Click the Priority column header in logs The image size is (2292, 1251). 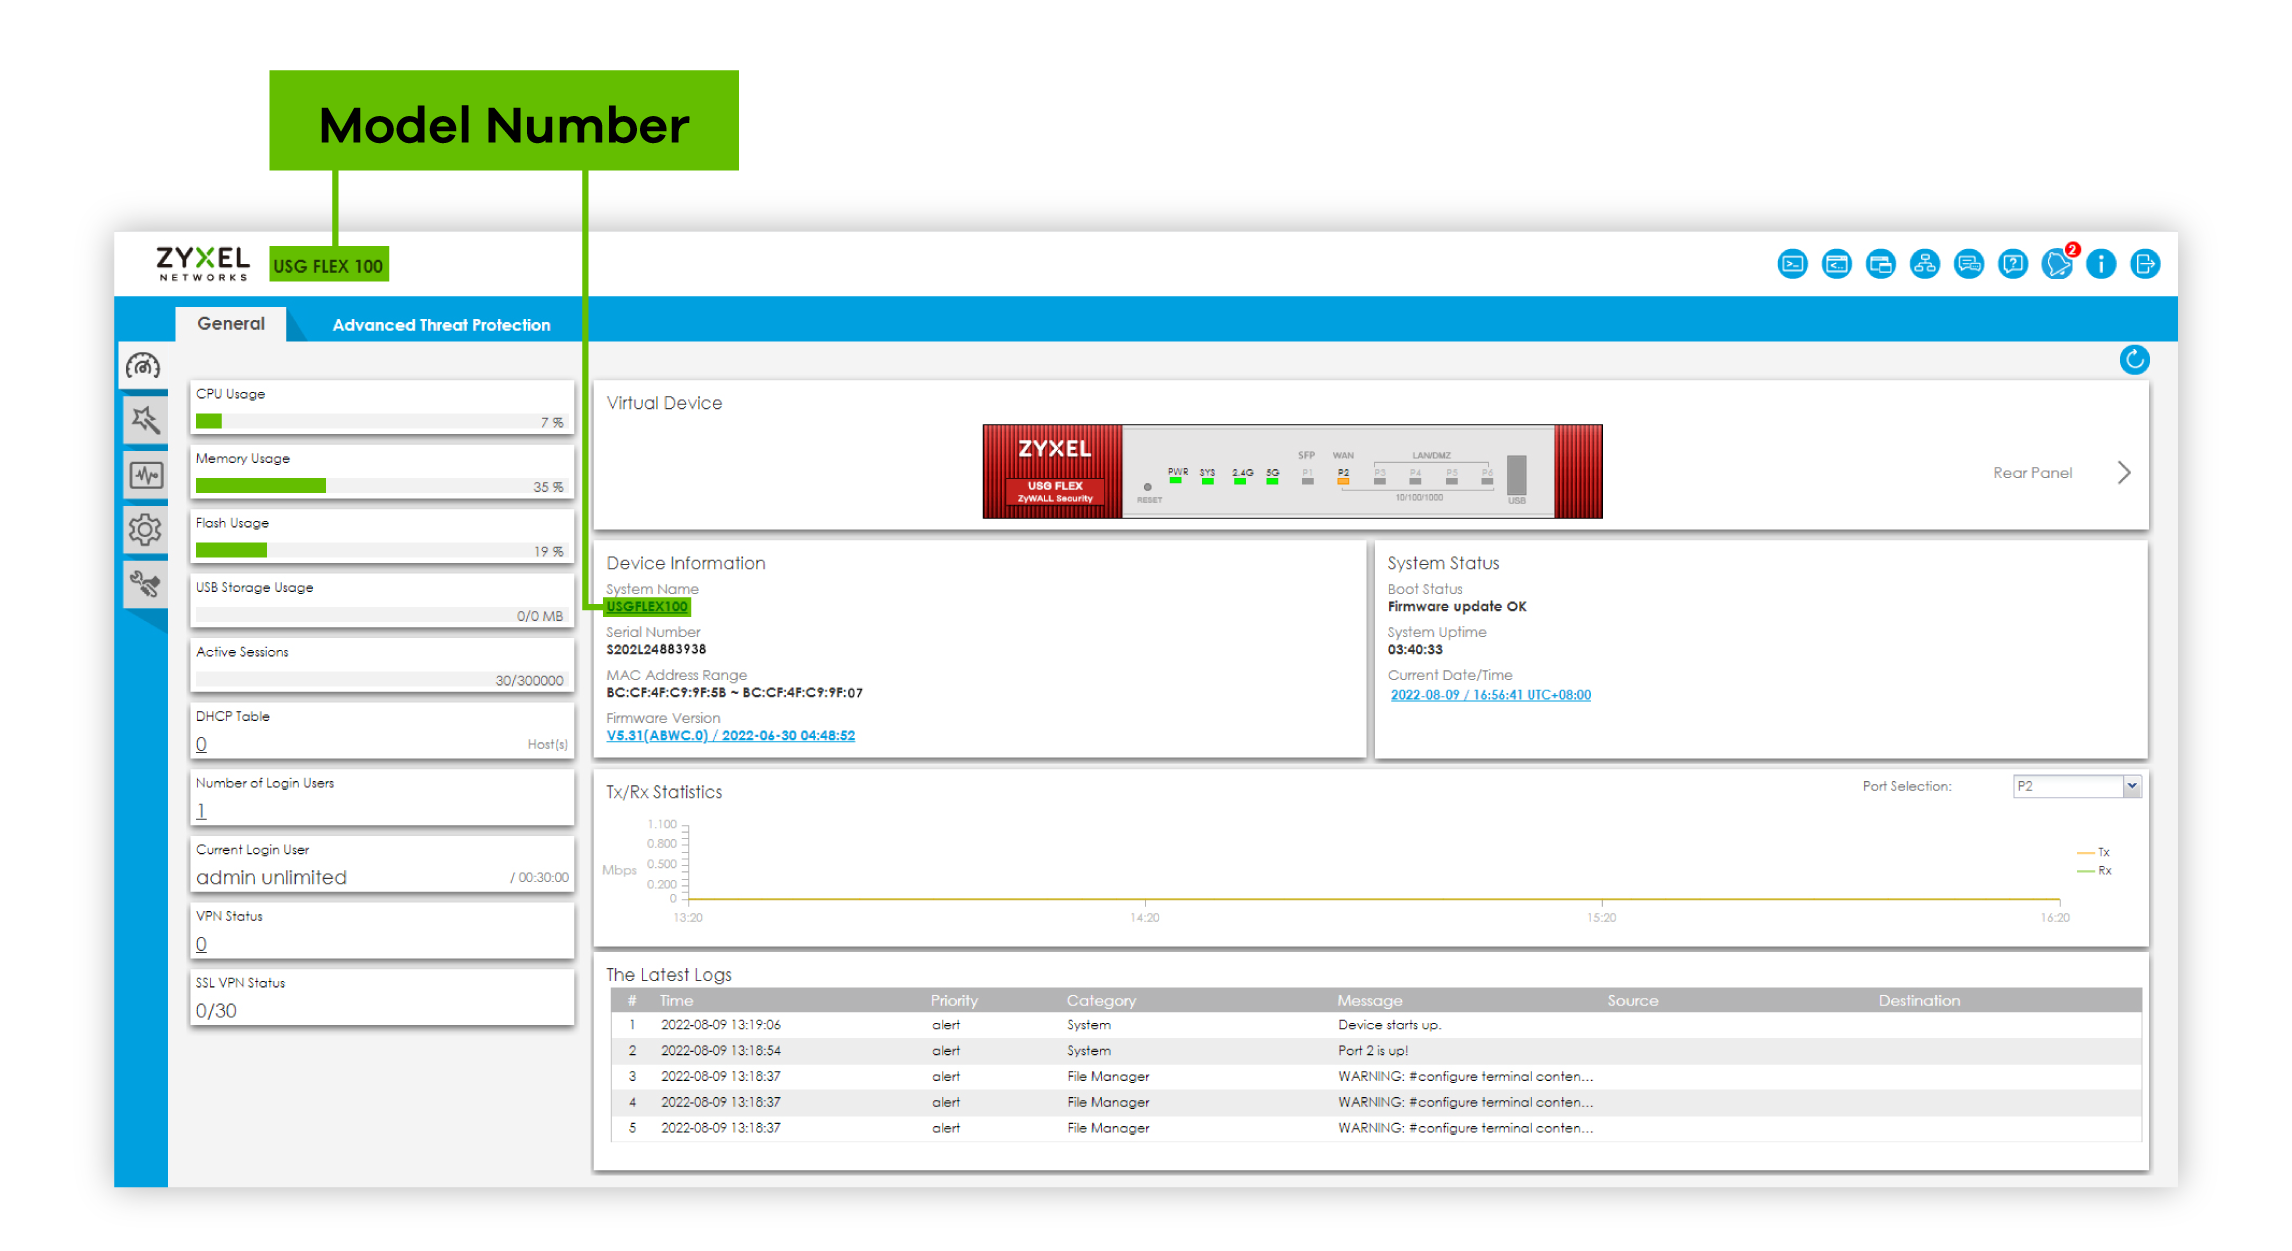[x=954, y=1000]
